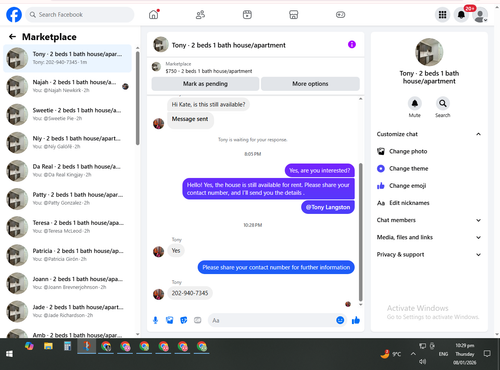Image resolution: width=500 pixels, height=370 pixels.
Task: Expand Privacy & support section
Action: coord(429,255)
